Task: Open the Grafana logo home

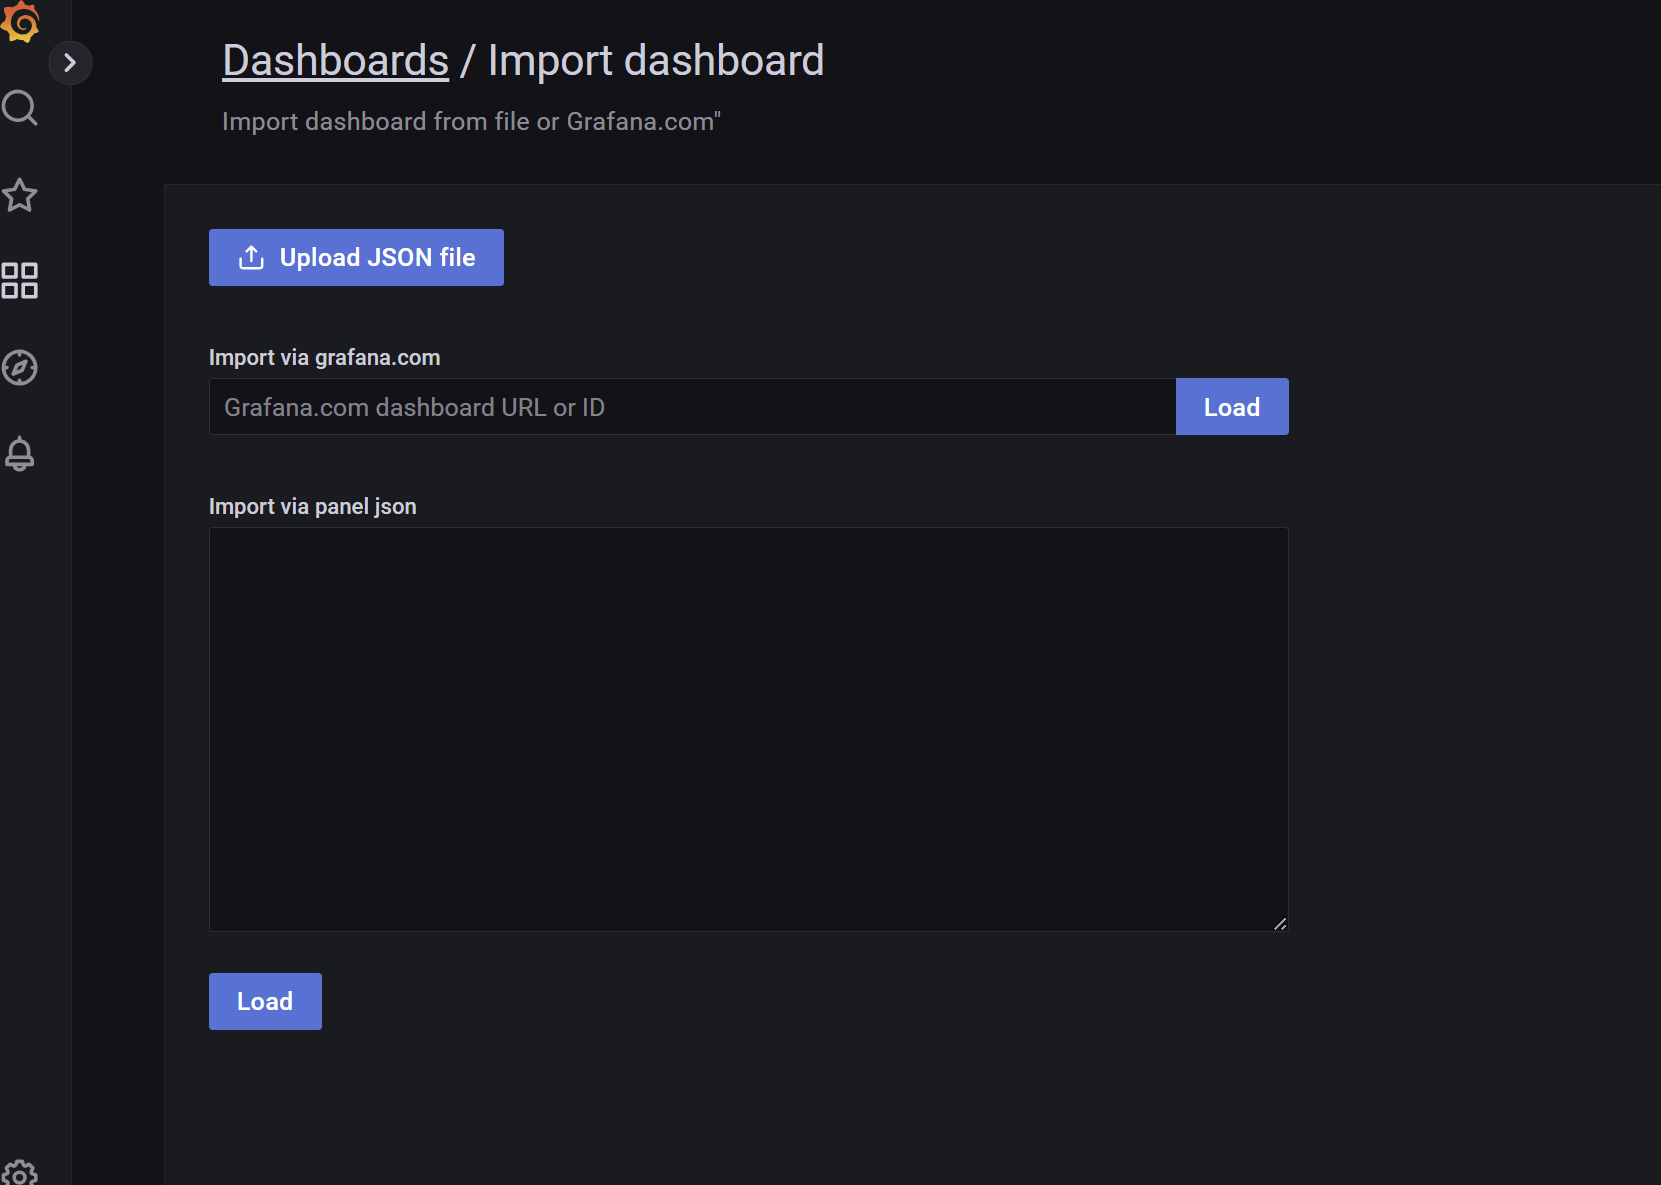Action: (x=20, y=22)
